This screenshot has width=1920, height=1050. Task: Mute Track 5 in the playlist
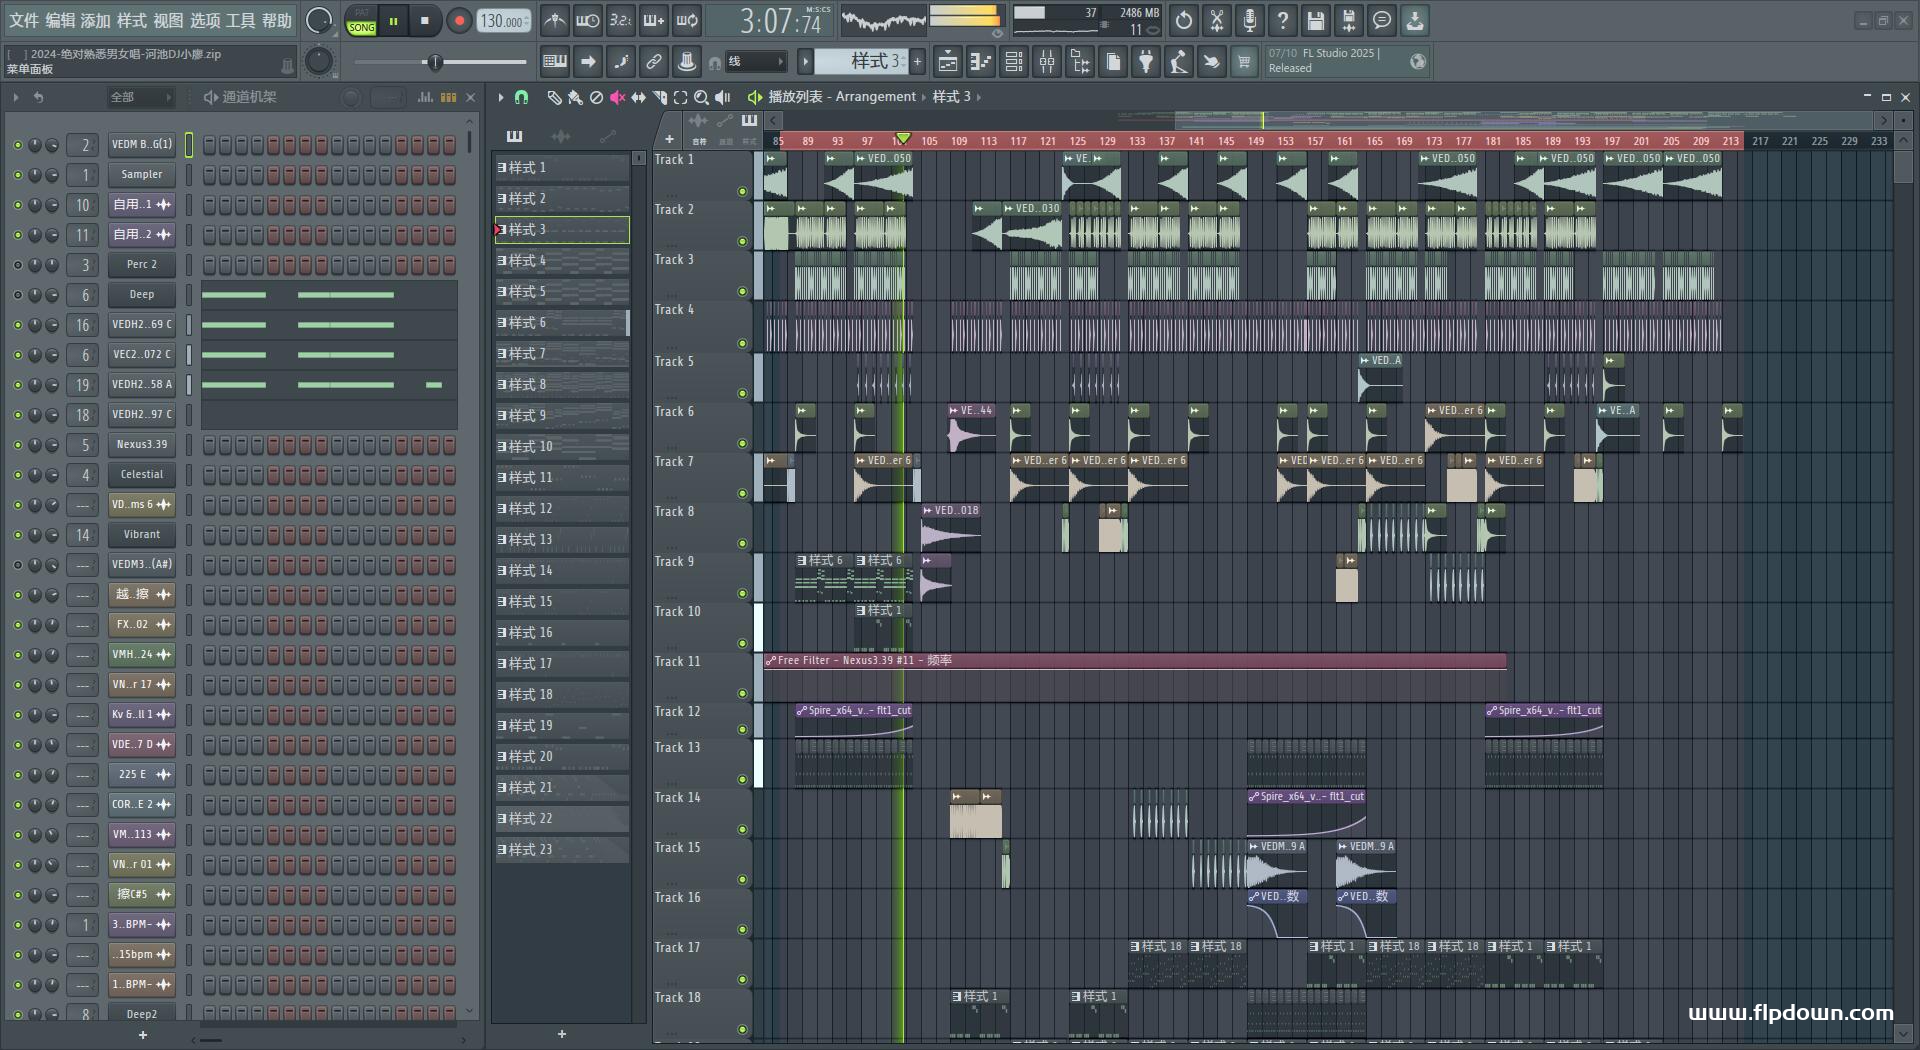point(742,393)
